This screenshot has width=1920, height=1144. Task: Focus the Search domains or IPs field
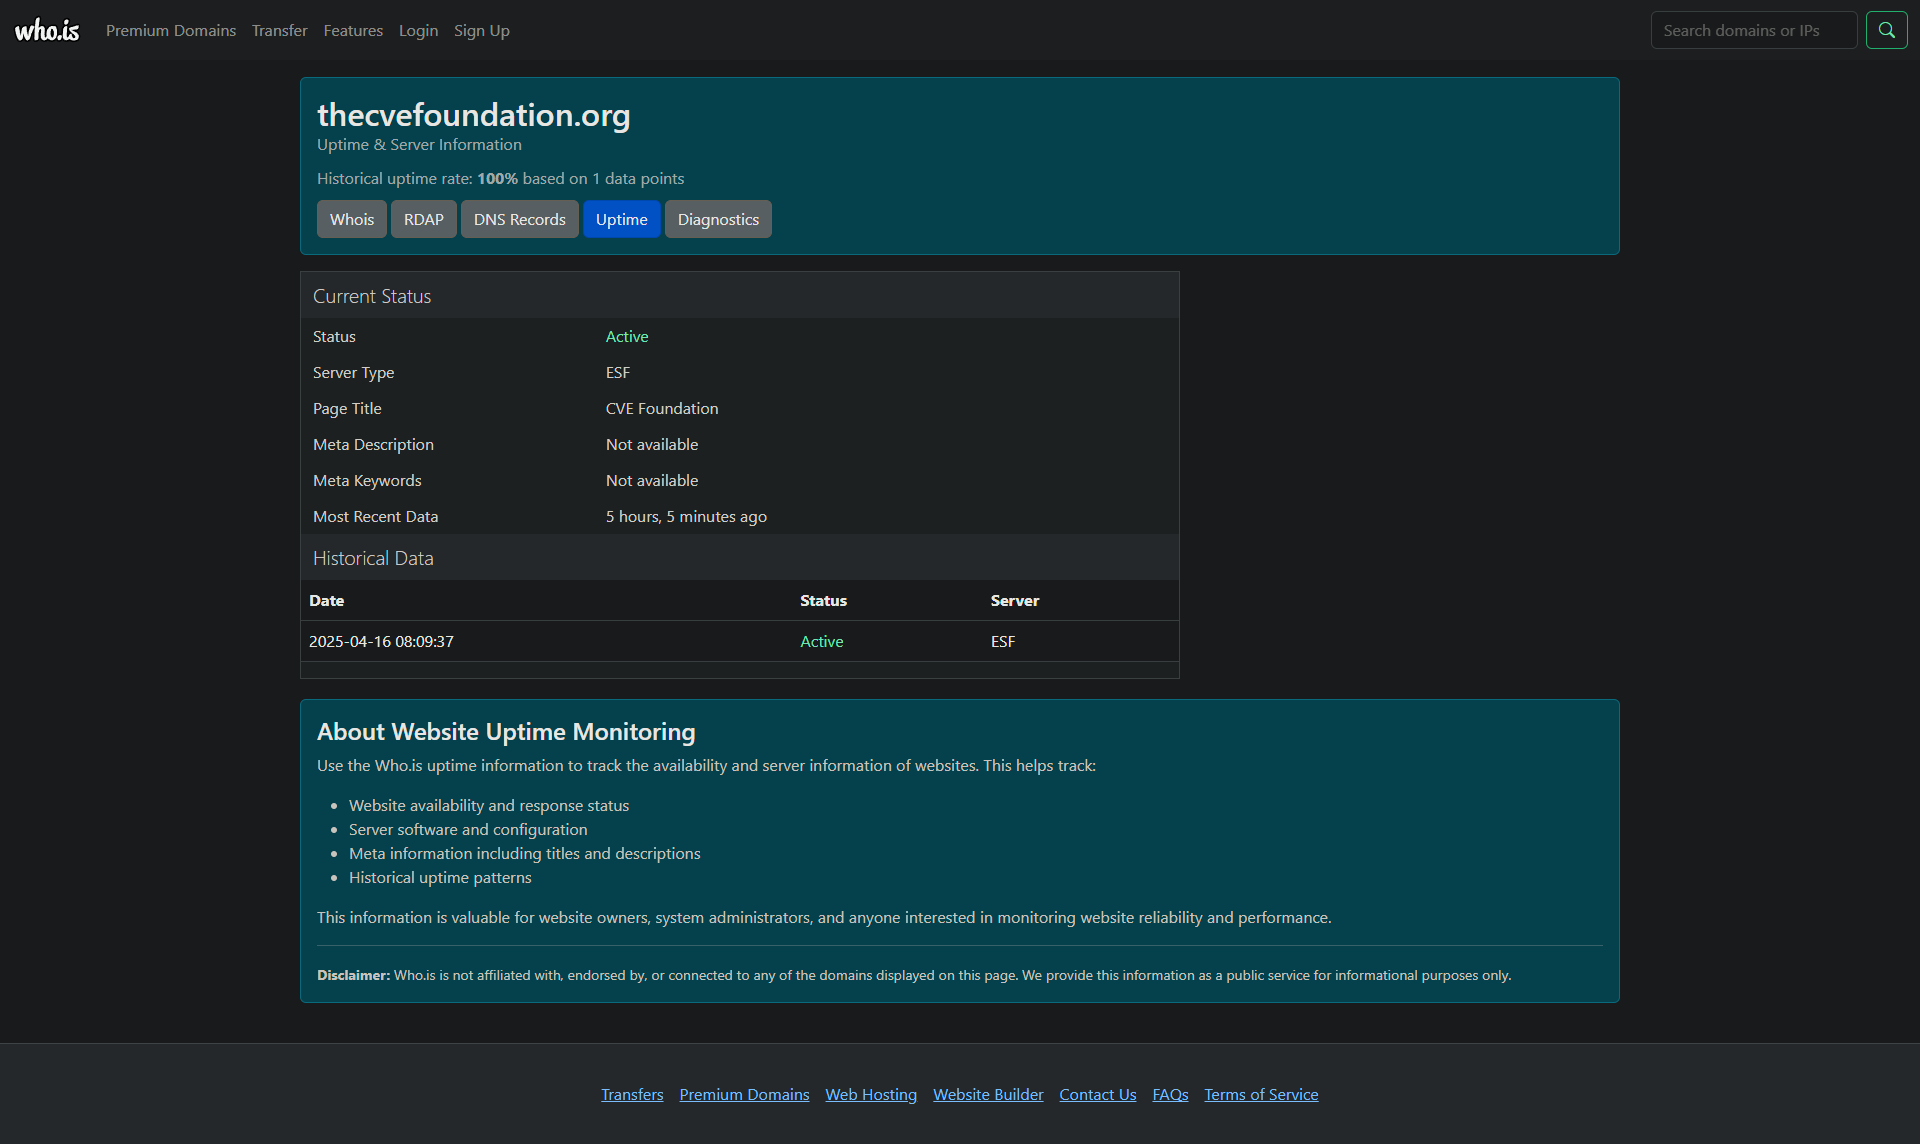coord(1753,30)
